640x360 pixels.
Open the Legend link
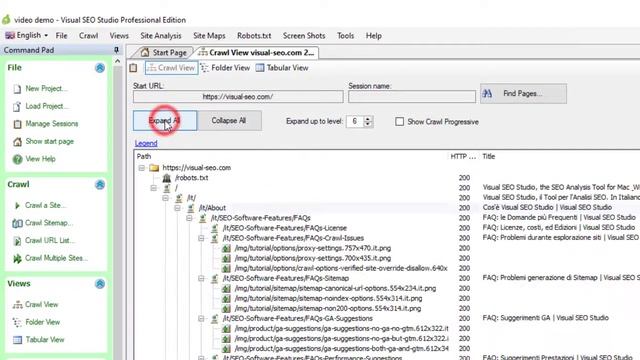(146, 143)
